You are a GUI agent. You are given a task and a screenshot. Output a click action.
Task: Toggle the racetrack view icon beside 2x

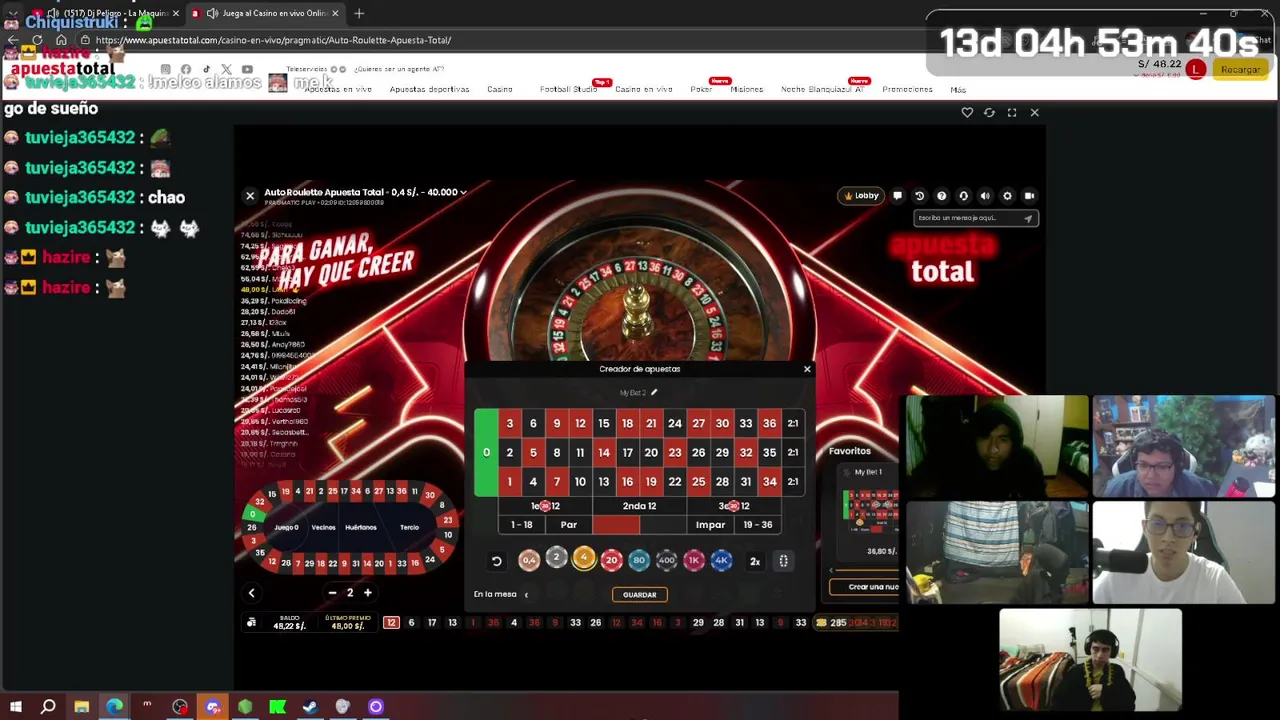pyautogui.click(x=784, y=561)
